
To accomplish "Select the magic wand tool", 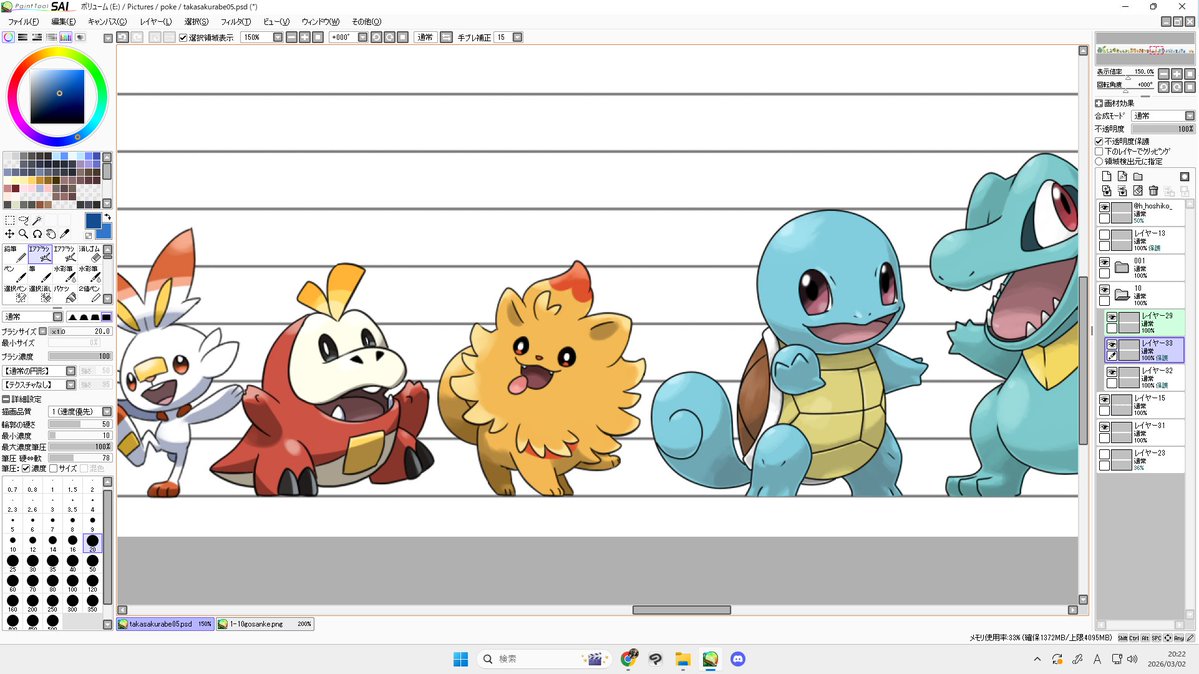I will pos(37,220).
